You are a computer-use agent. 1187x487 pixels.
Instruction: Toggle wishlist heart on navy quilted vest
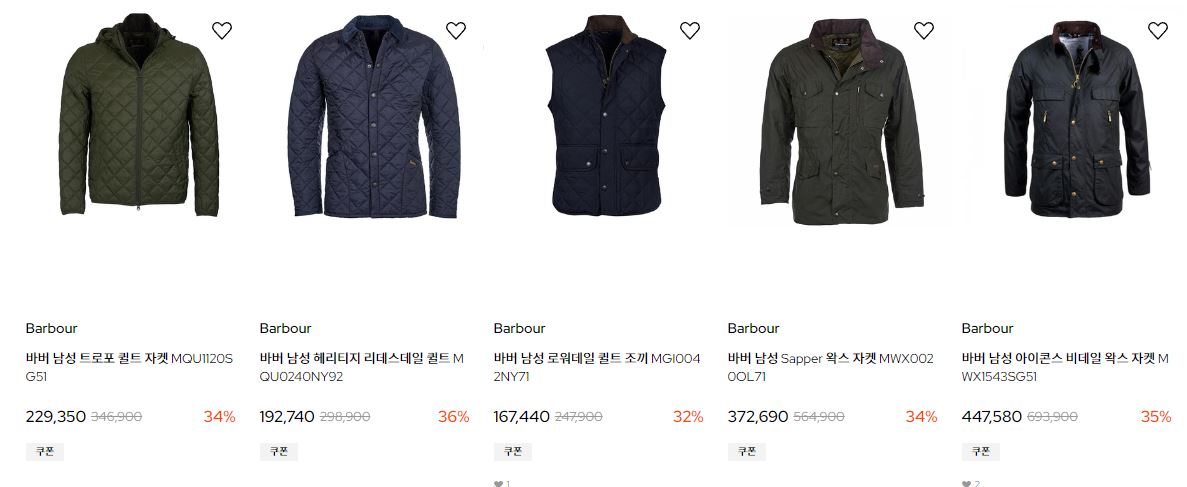pos(690,30)
